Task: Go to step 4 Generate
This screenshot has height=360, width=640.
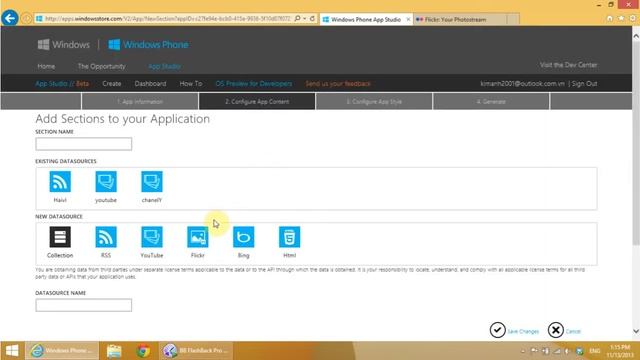Action: click(x=491, y=101)
